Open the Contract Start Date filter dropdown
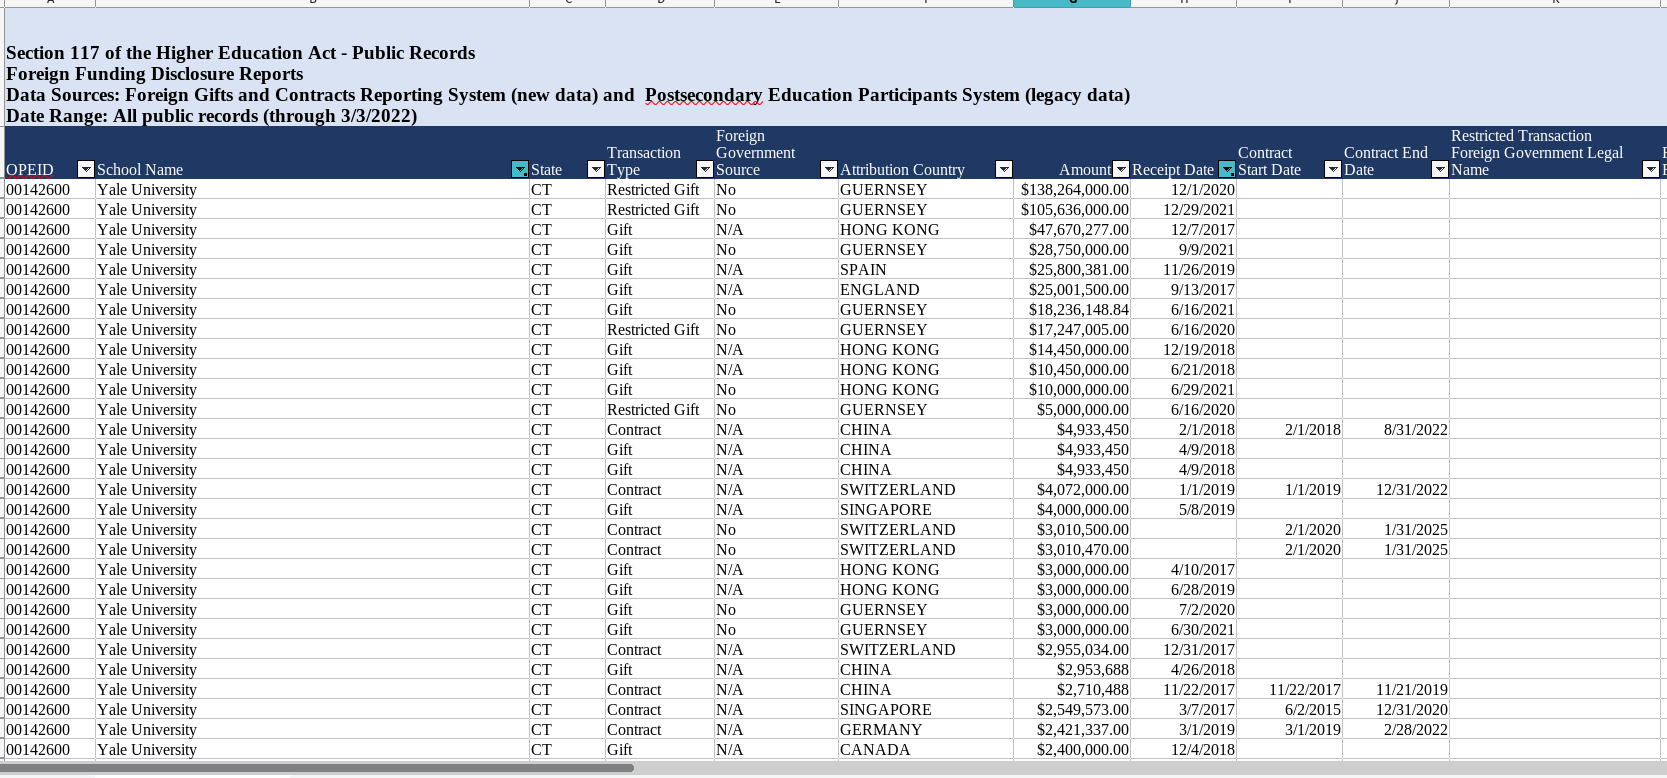 pos(1333,170)
